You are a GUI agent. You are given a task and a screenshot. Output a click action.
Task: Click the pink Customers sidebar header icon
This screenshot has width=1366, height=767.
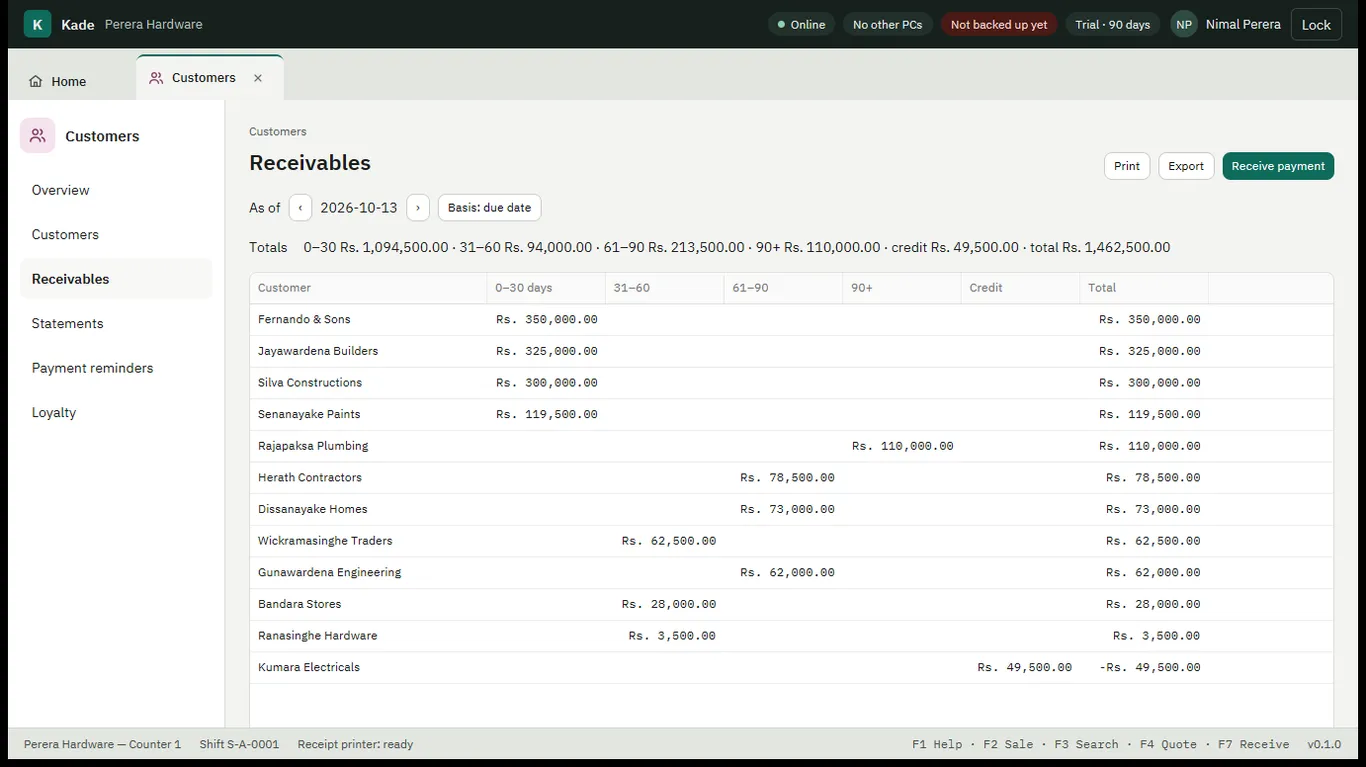point(38,136)
